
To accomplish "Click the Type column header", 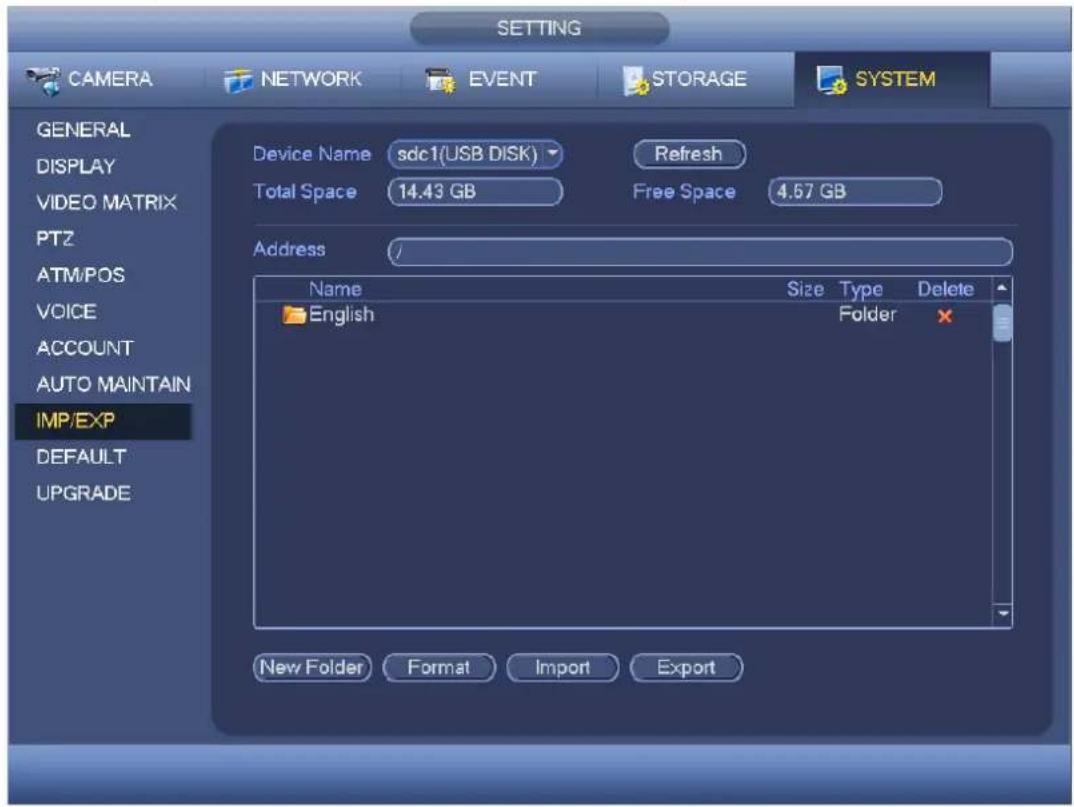I will click(860, 290).
